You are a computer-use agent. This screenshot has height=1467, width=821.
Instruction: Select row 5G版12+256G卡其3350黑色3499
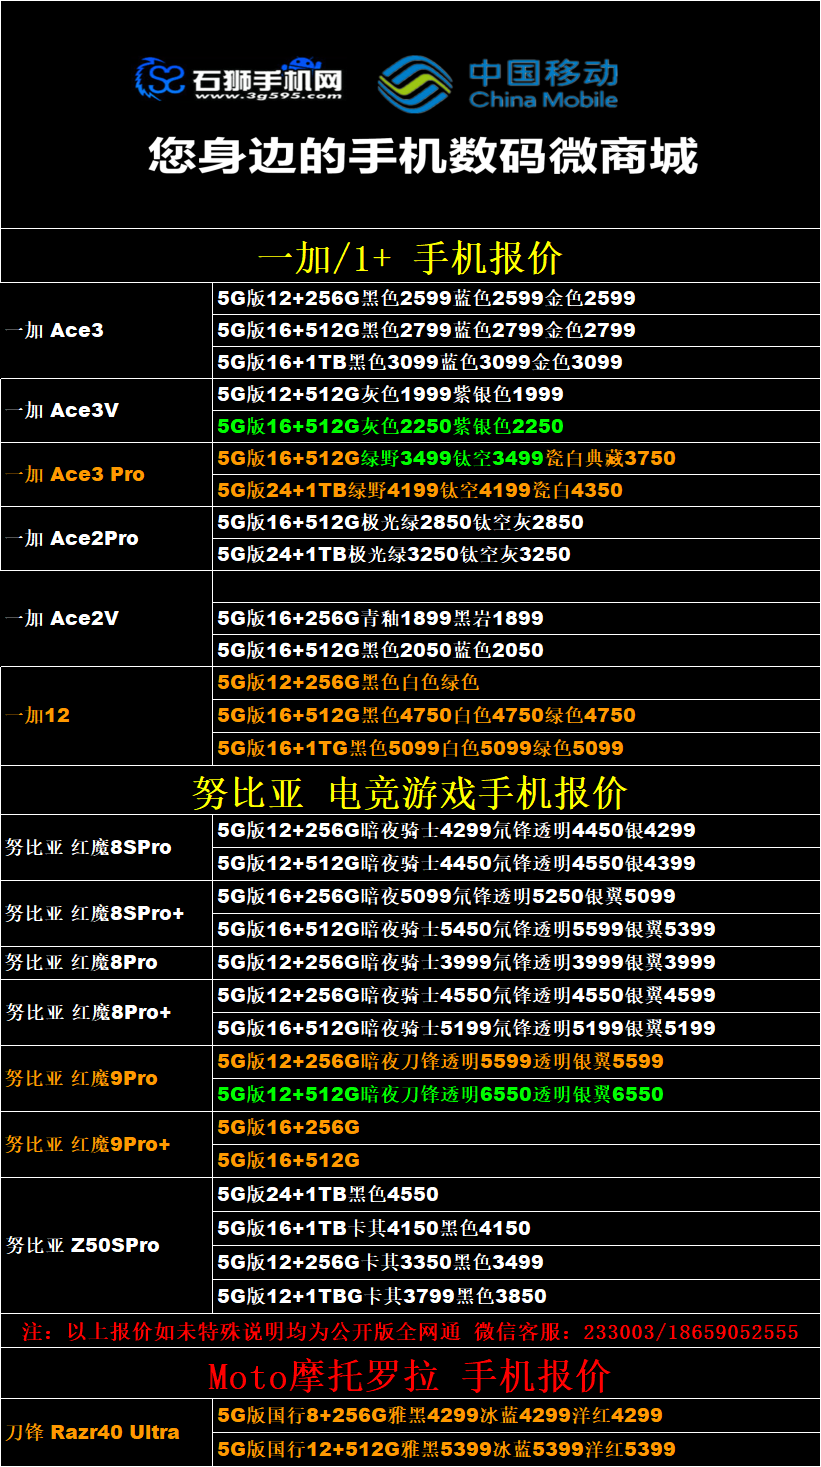point(516,1262)
